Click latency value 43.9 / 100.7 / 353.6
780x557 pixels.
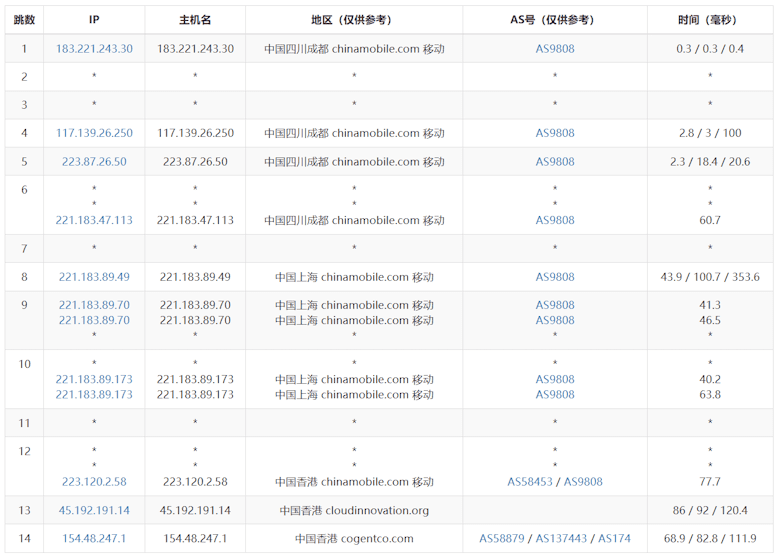click(x=709, y=277)
